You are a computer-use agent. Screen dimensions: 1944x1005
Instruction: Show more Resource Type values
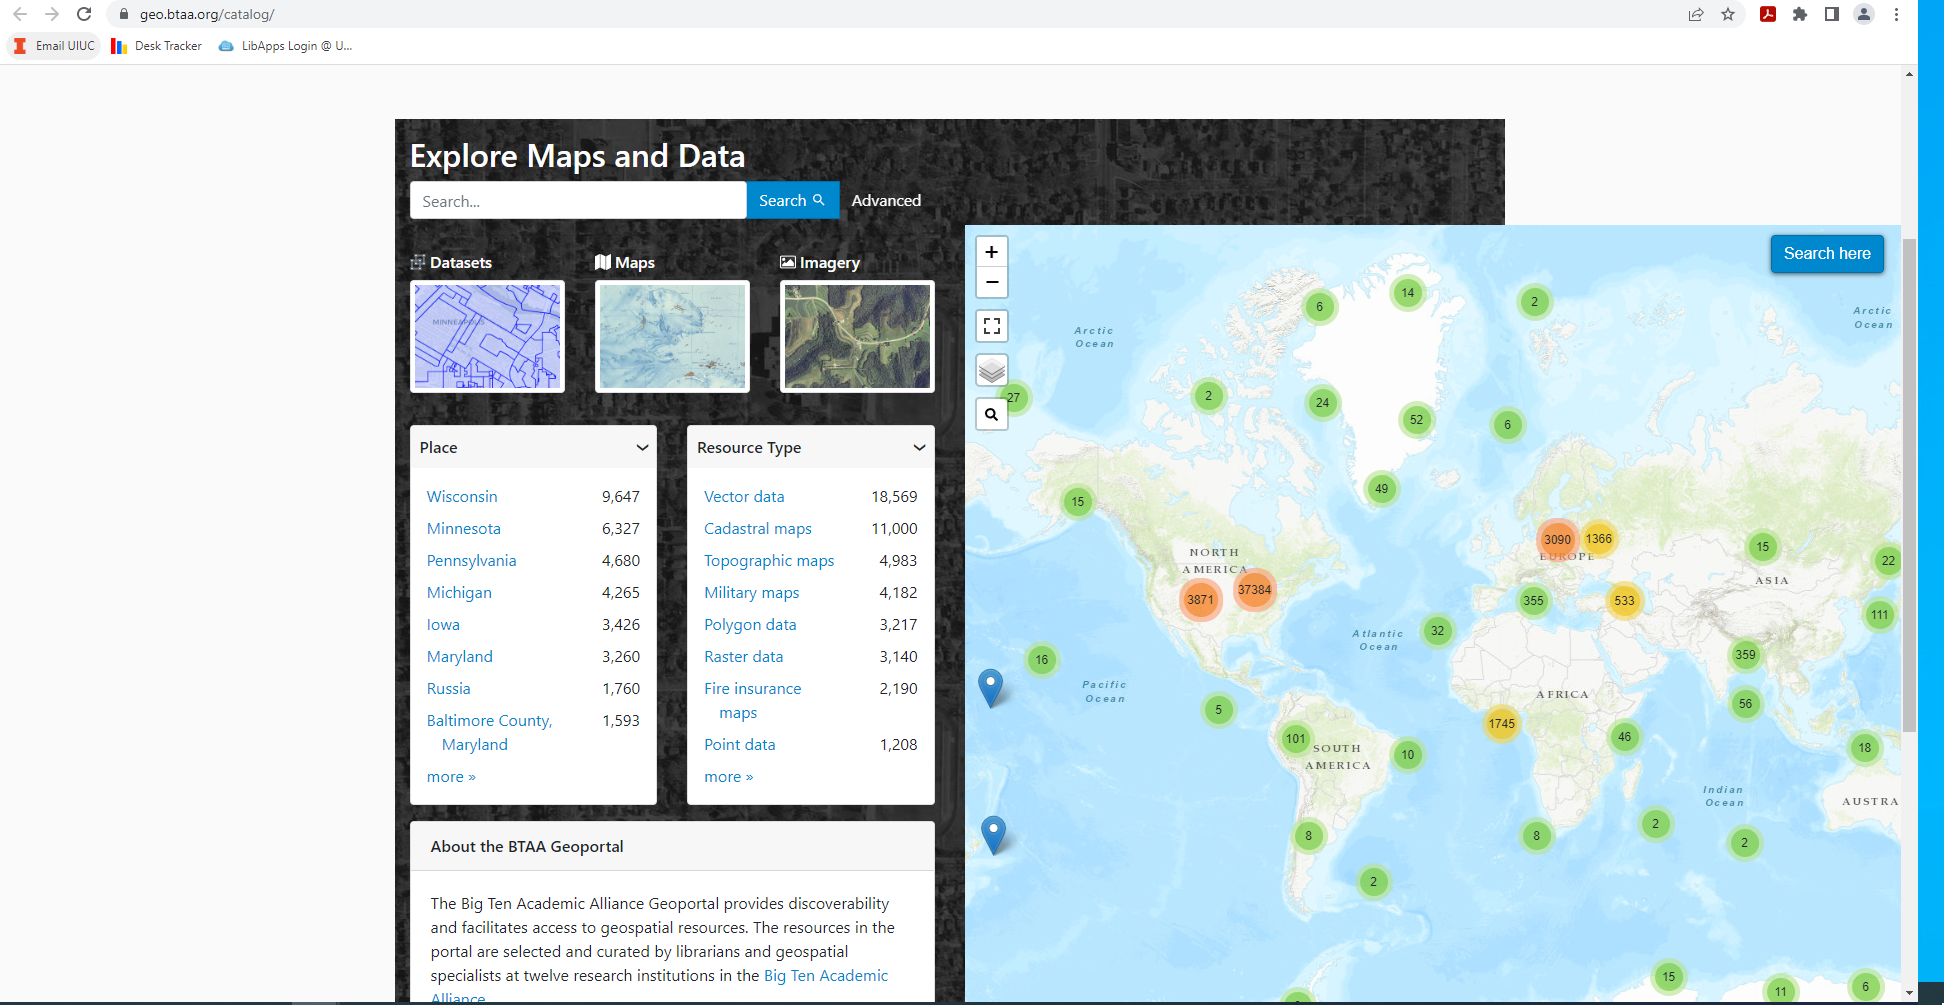point(728,777)
